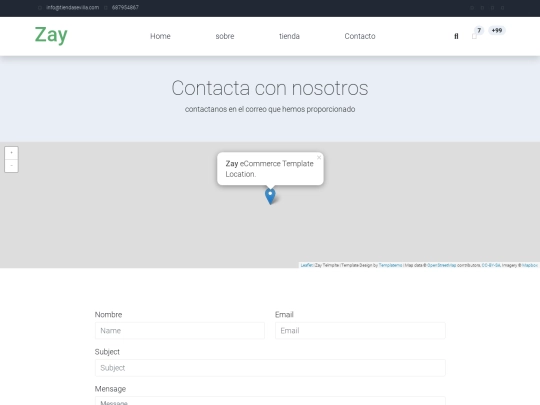
Task: Open the tienda menu item
Action: [289, 36]
